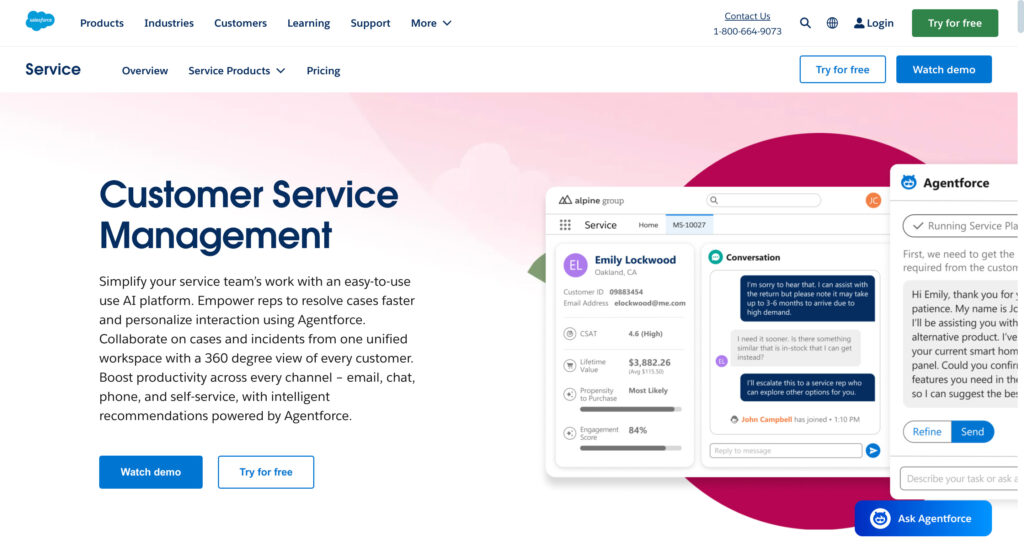The image size is (1024, 553).
Task: Click Try for free in Service bar
Action: point(842,69)
